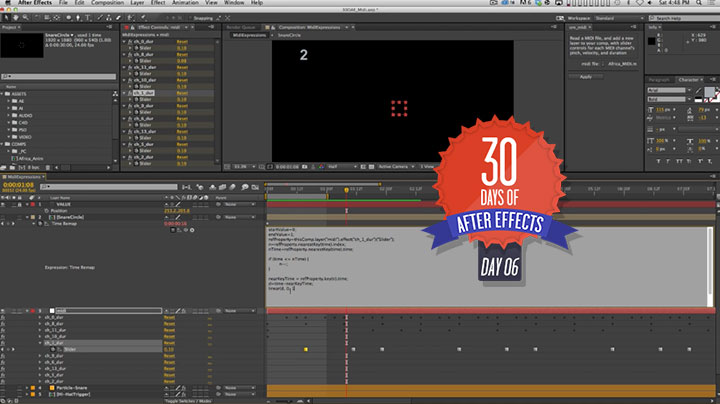Open the Workspace Standard dropdown

[619, 18]
